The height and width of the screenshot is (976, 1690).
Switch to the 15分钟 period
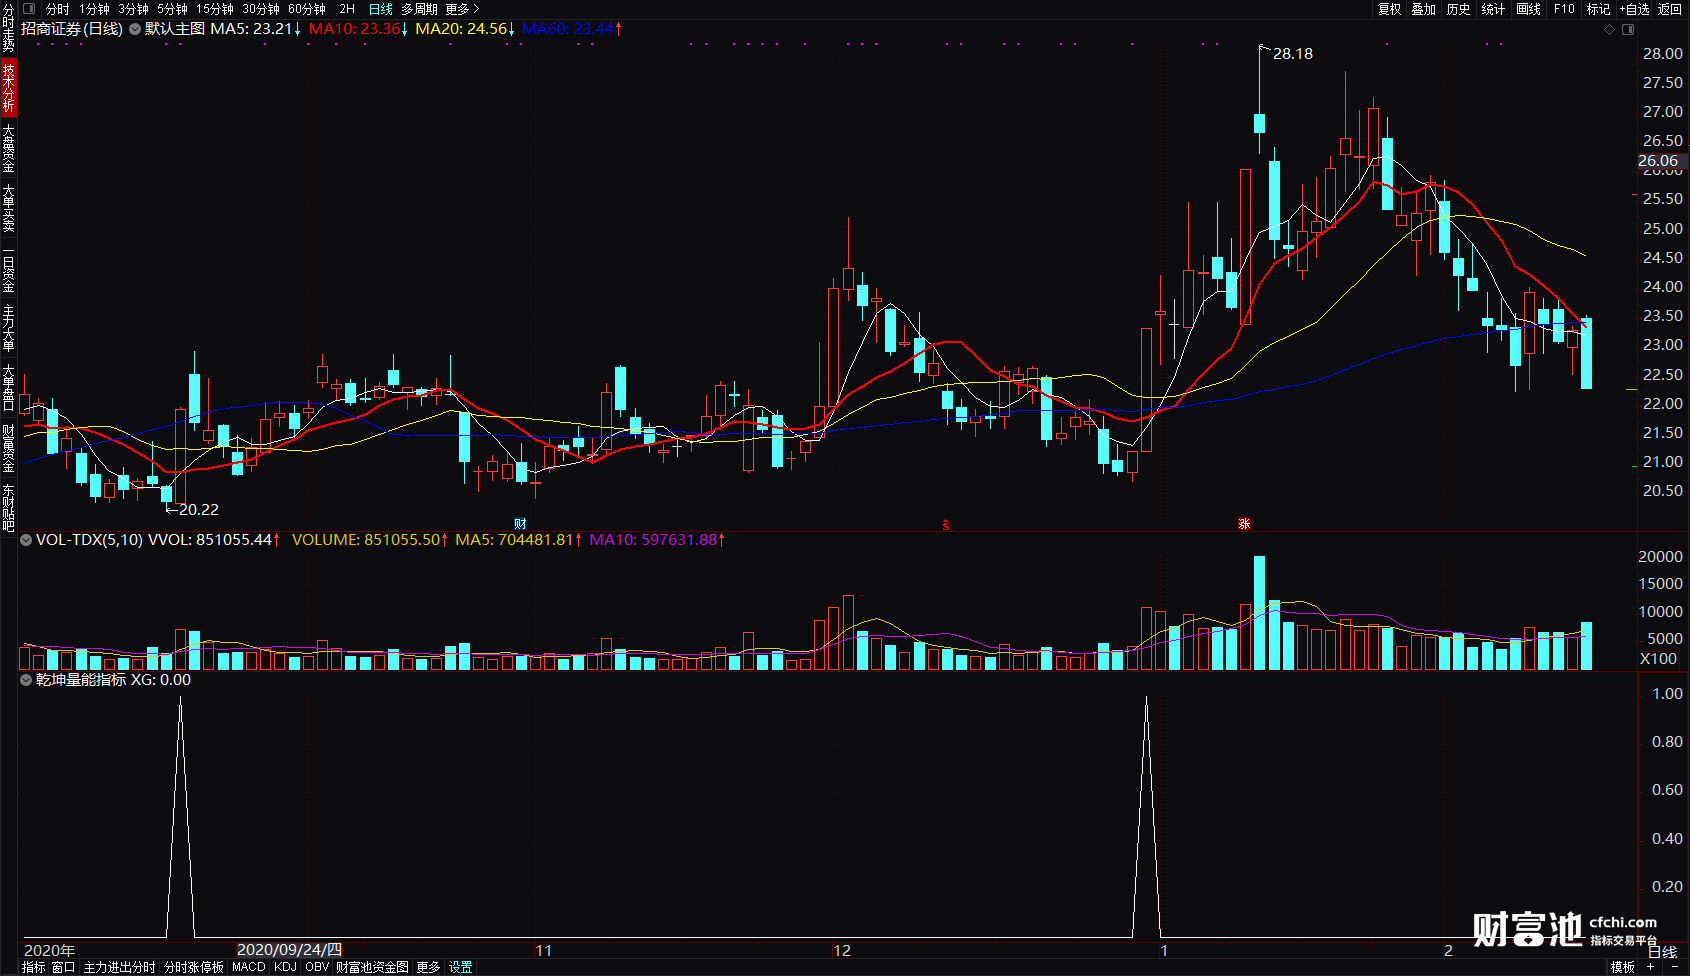(x=214, y=9)
